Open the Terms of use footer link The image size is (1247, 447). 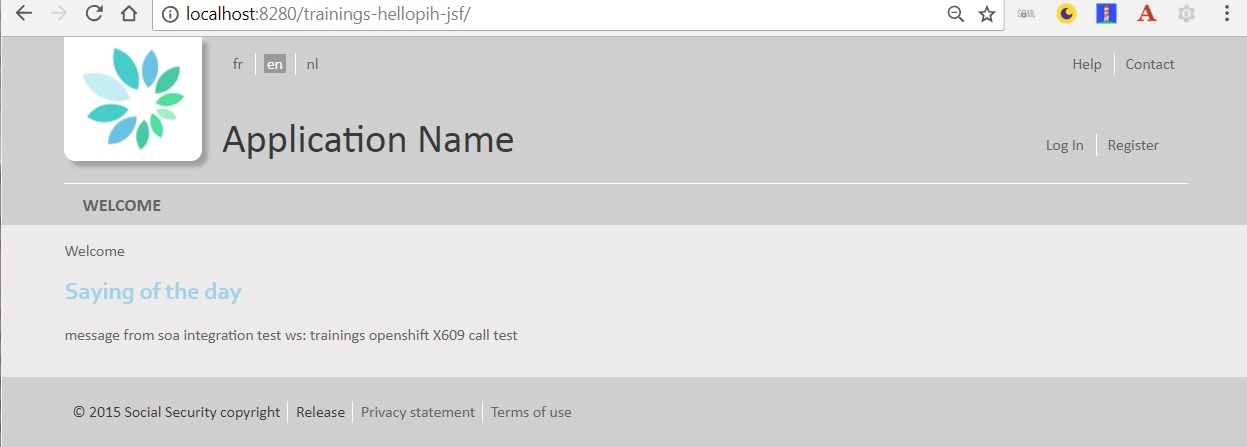[531, 412]
